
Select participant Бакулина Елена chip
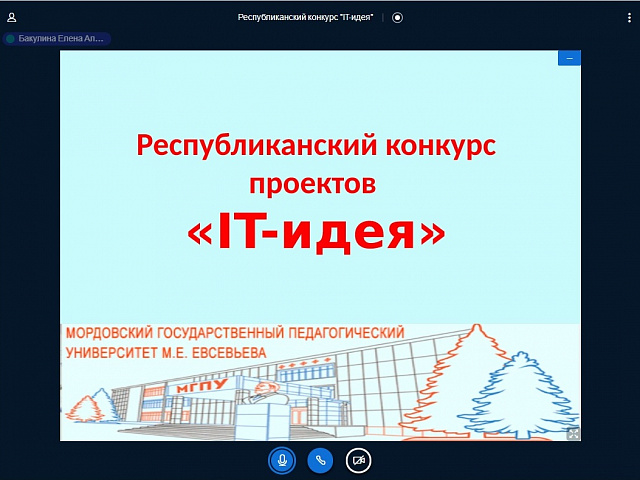(x=57, y=39)
